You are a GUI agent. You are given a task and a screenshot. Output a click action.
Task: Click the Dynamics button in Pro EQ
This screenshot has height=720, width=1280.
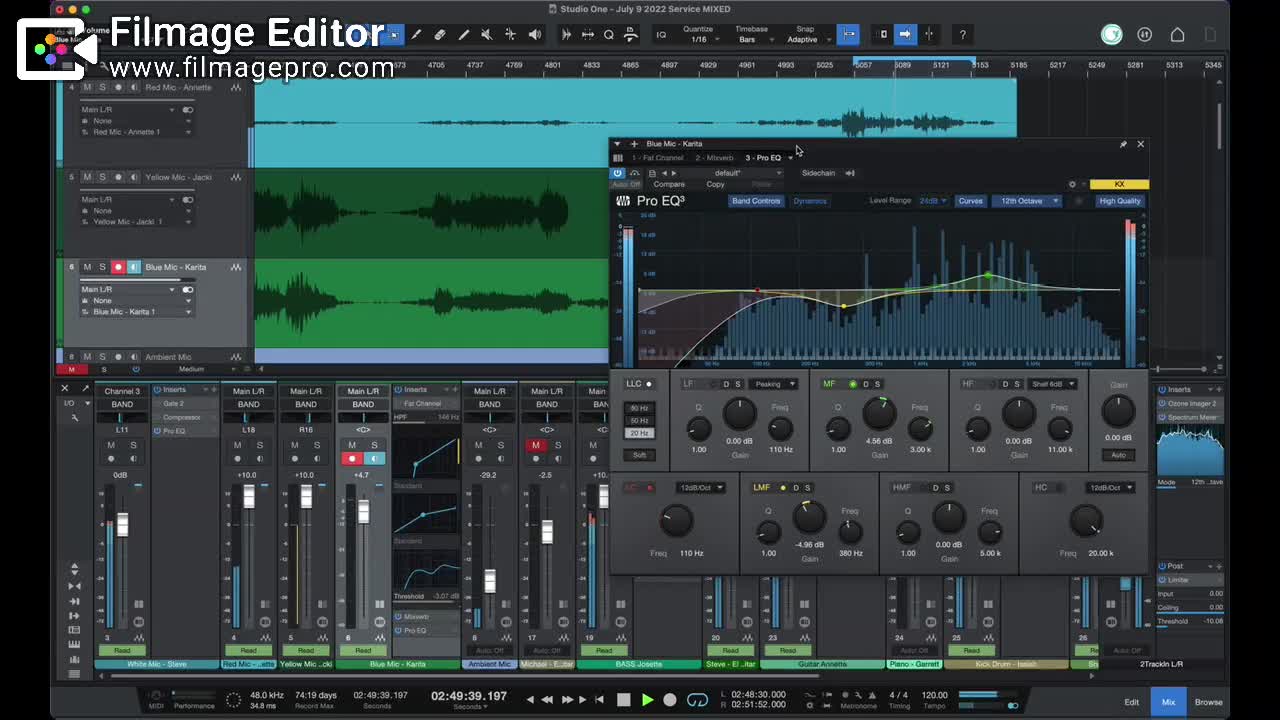(x=810, y=201)
